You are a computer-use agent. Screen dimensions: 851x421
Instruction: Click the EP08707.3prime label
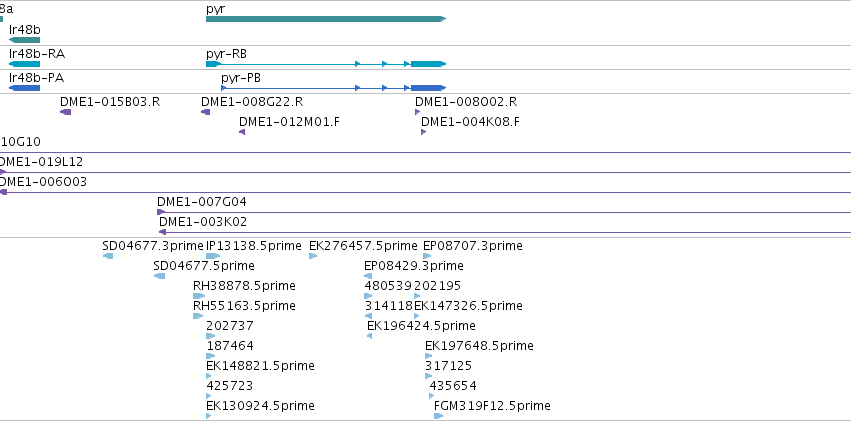click(x=473, y=246)
